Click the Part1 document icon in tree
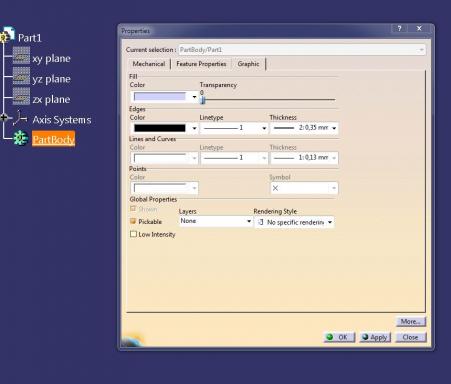Screen dimensions: 451x384 [x=8, y=35]
